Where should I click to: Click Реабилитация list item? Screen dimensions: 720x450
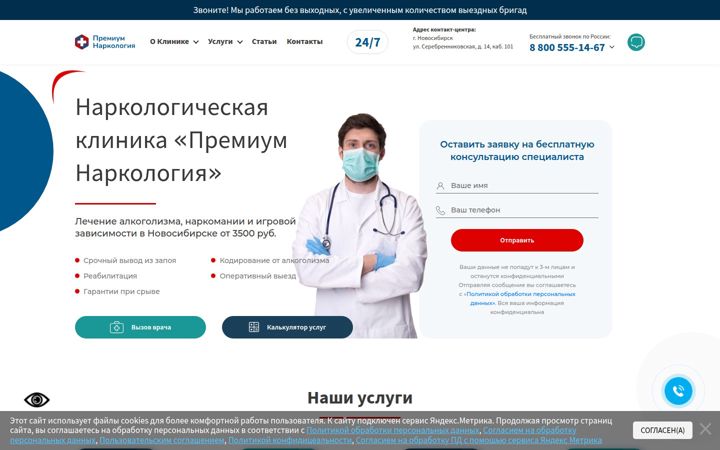pos(110,276)
